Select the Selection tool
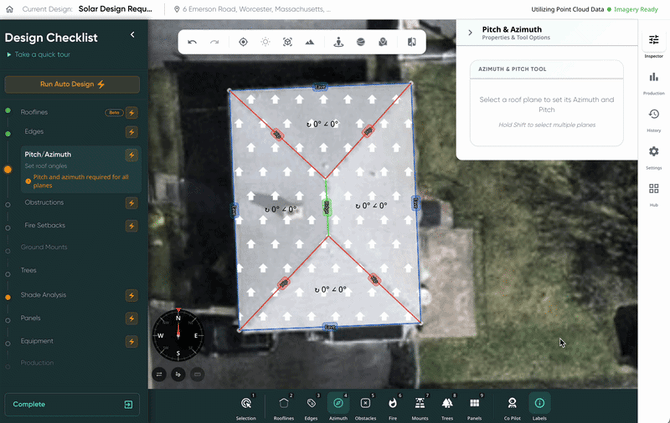Viewport: 670px width, 423px height. pyautogui.click(x=246, y=408)
